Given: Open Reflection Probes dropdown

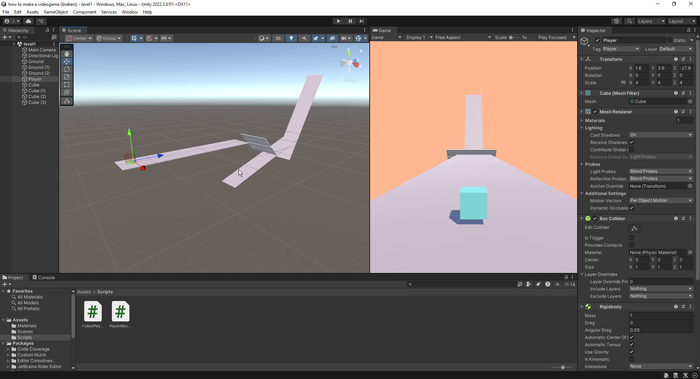Looking at the screenshot, I should tap(661, 179).
